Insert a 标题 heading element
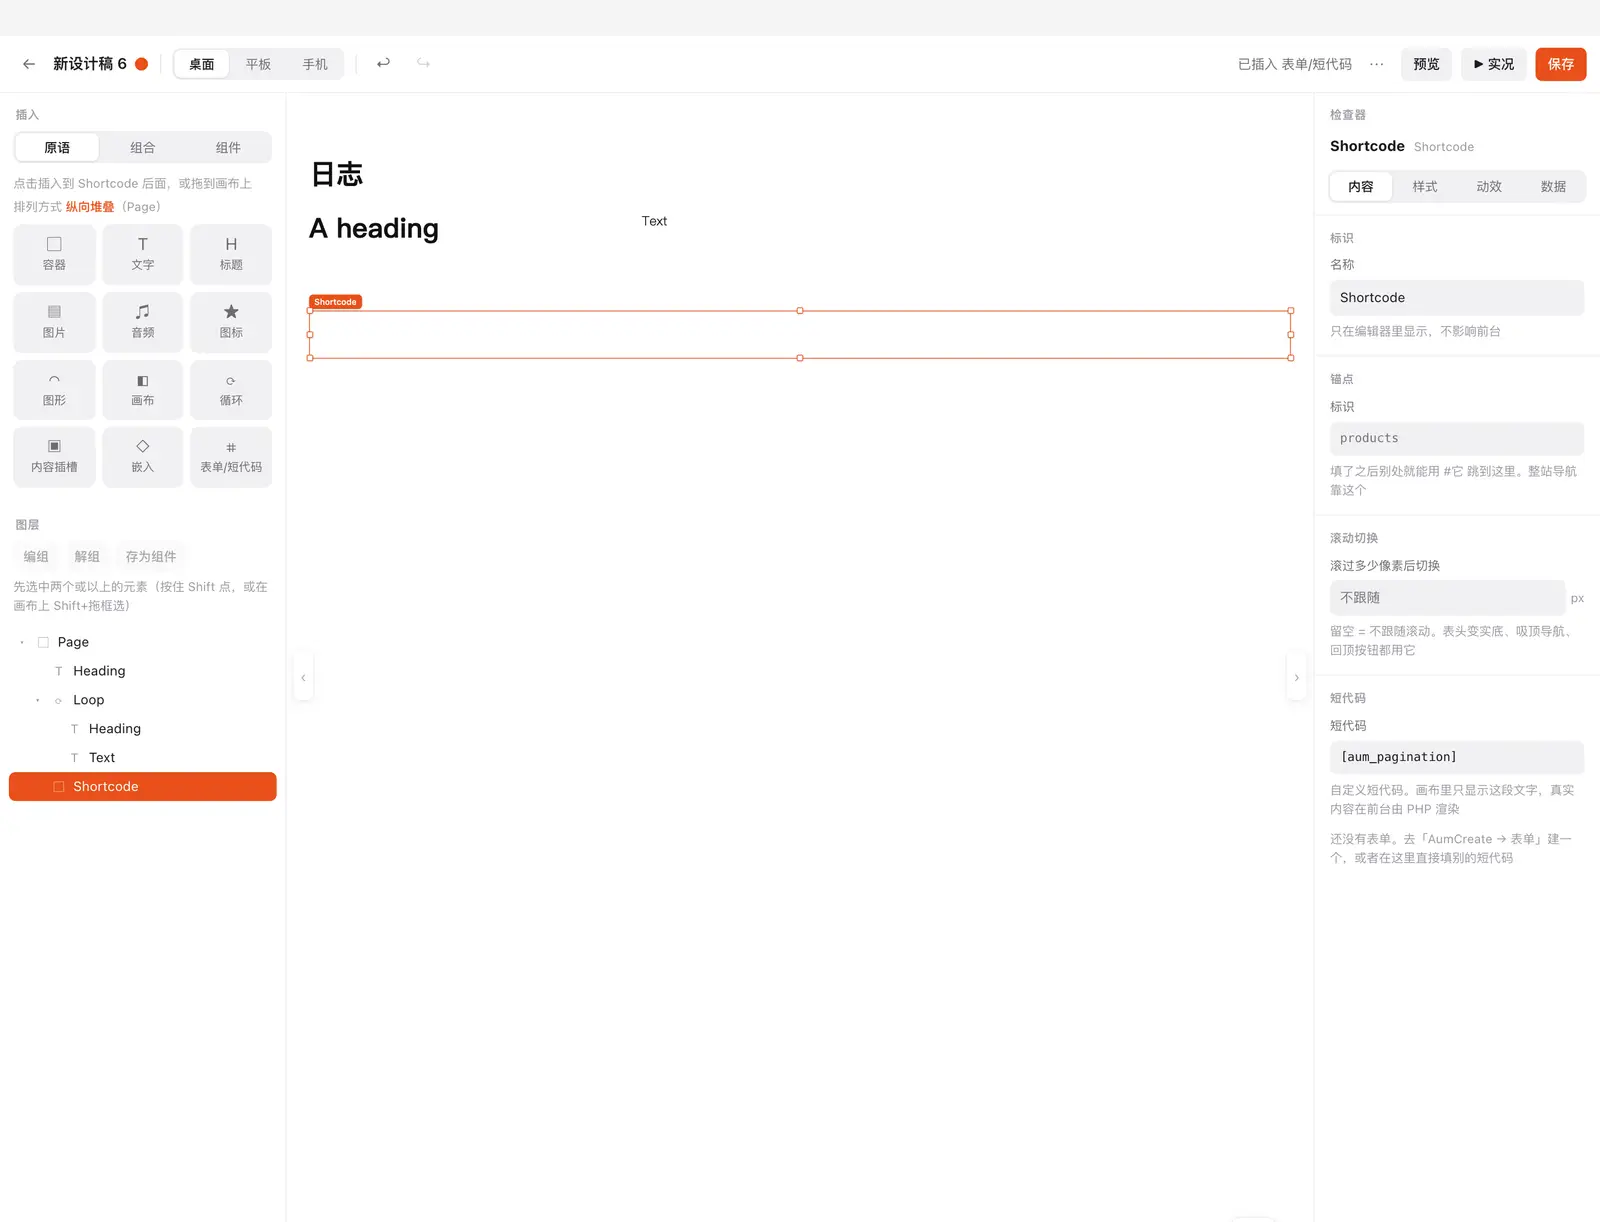This screenshot has width=1600, height=1222. [x=231, y=254]
